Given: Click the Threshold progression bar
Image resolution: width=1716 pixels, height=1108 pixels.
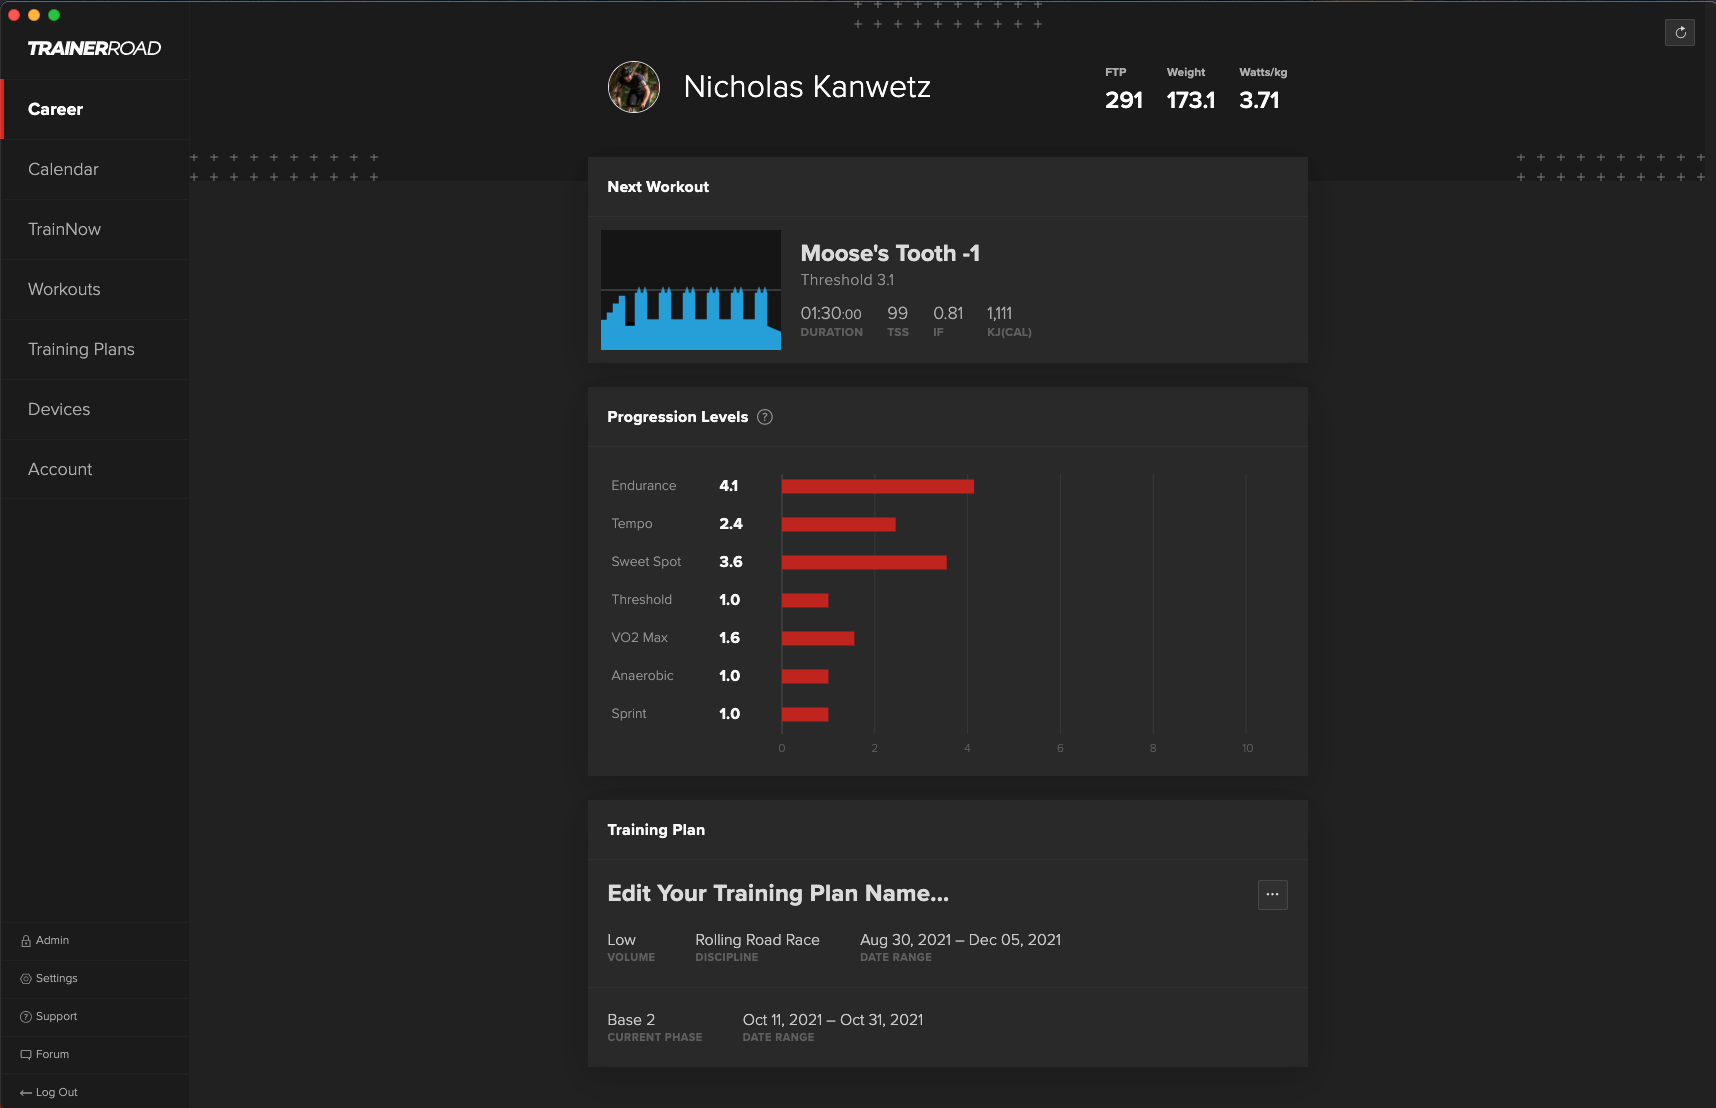Looking at the screenshot, I should click(x=805, y=601).
